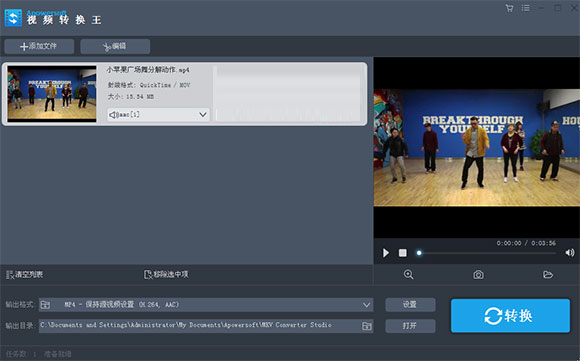Click the file name 小苹果广场舞分解动作.mp4
580x361 pixels.
click(148, 70)
